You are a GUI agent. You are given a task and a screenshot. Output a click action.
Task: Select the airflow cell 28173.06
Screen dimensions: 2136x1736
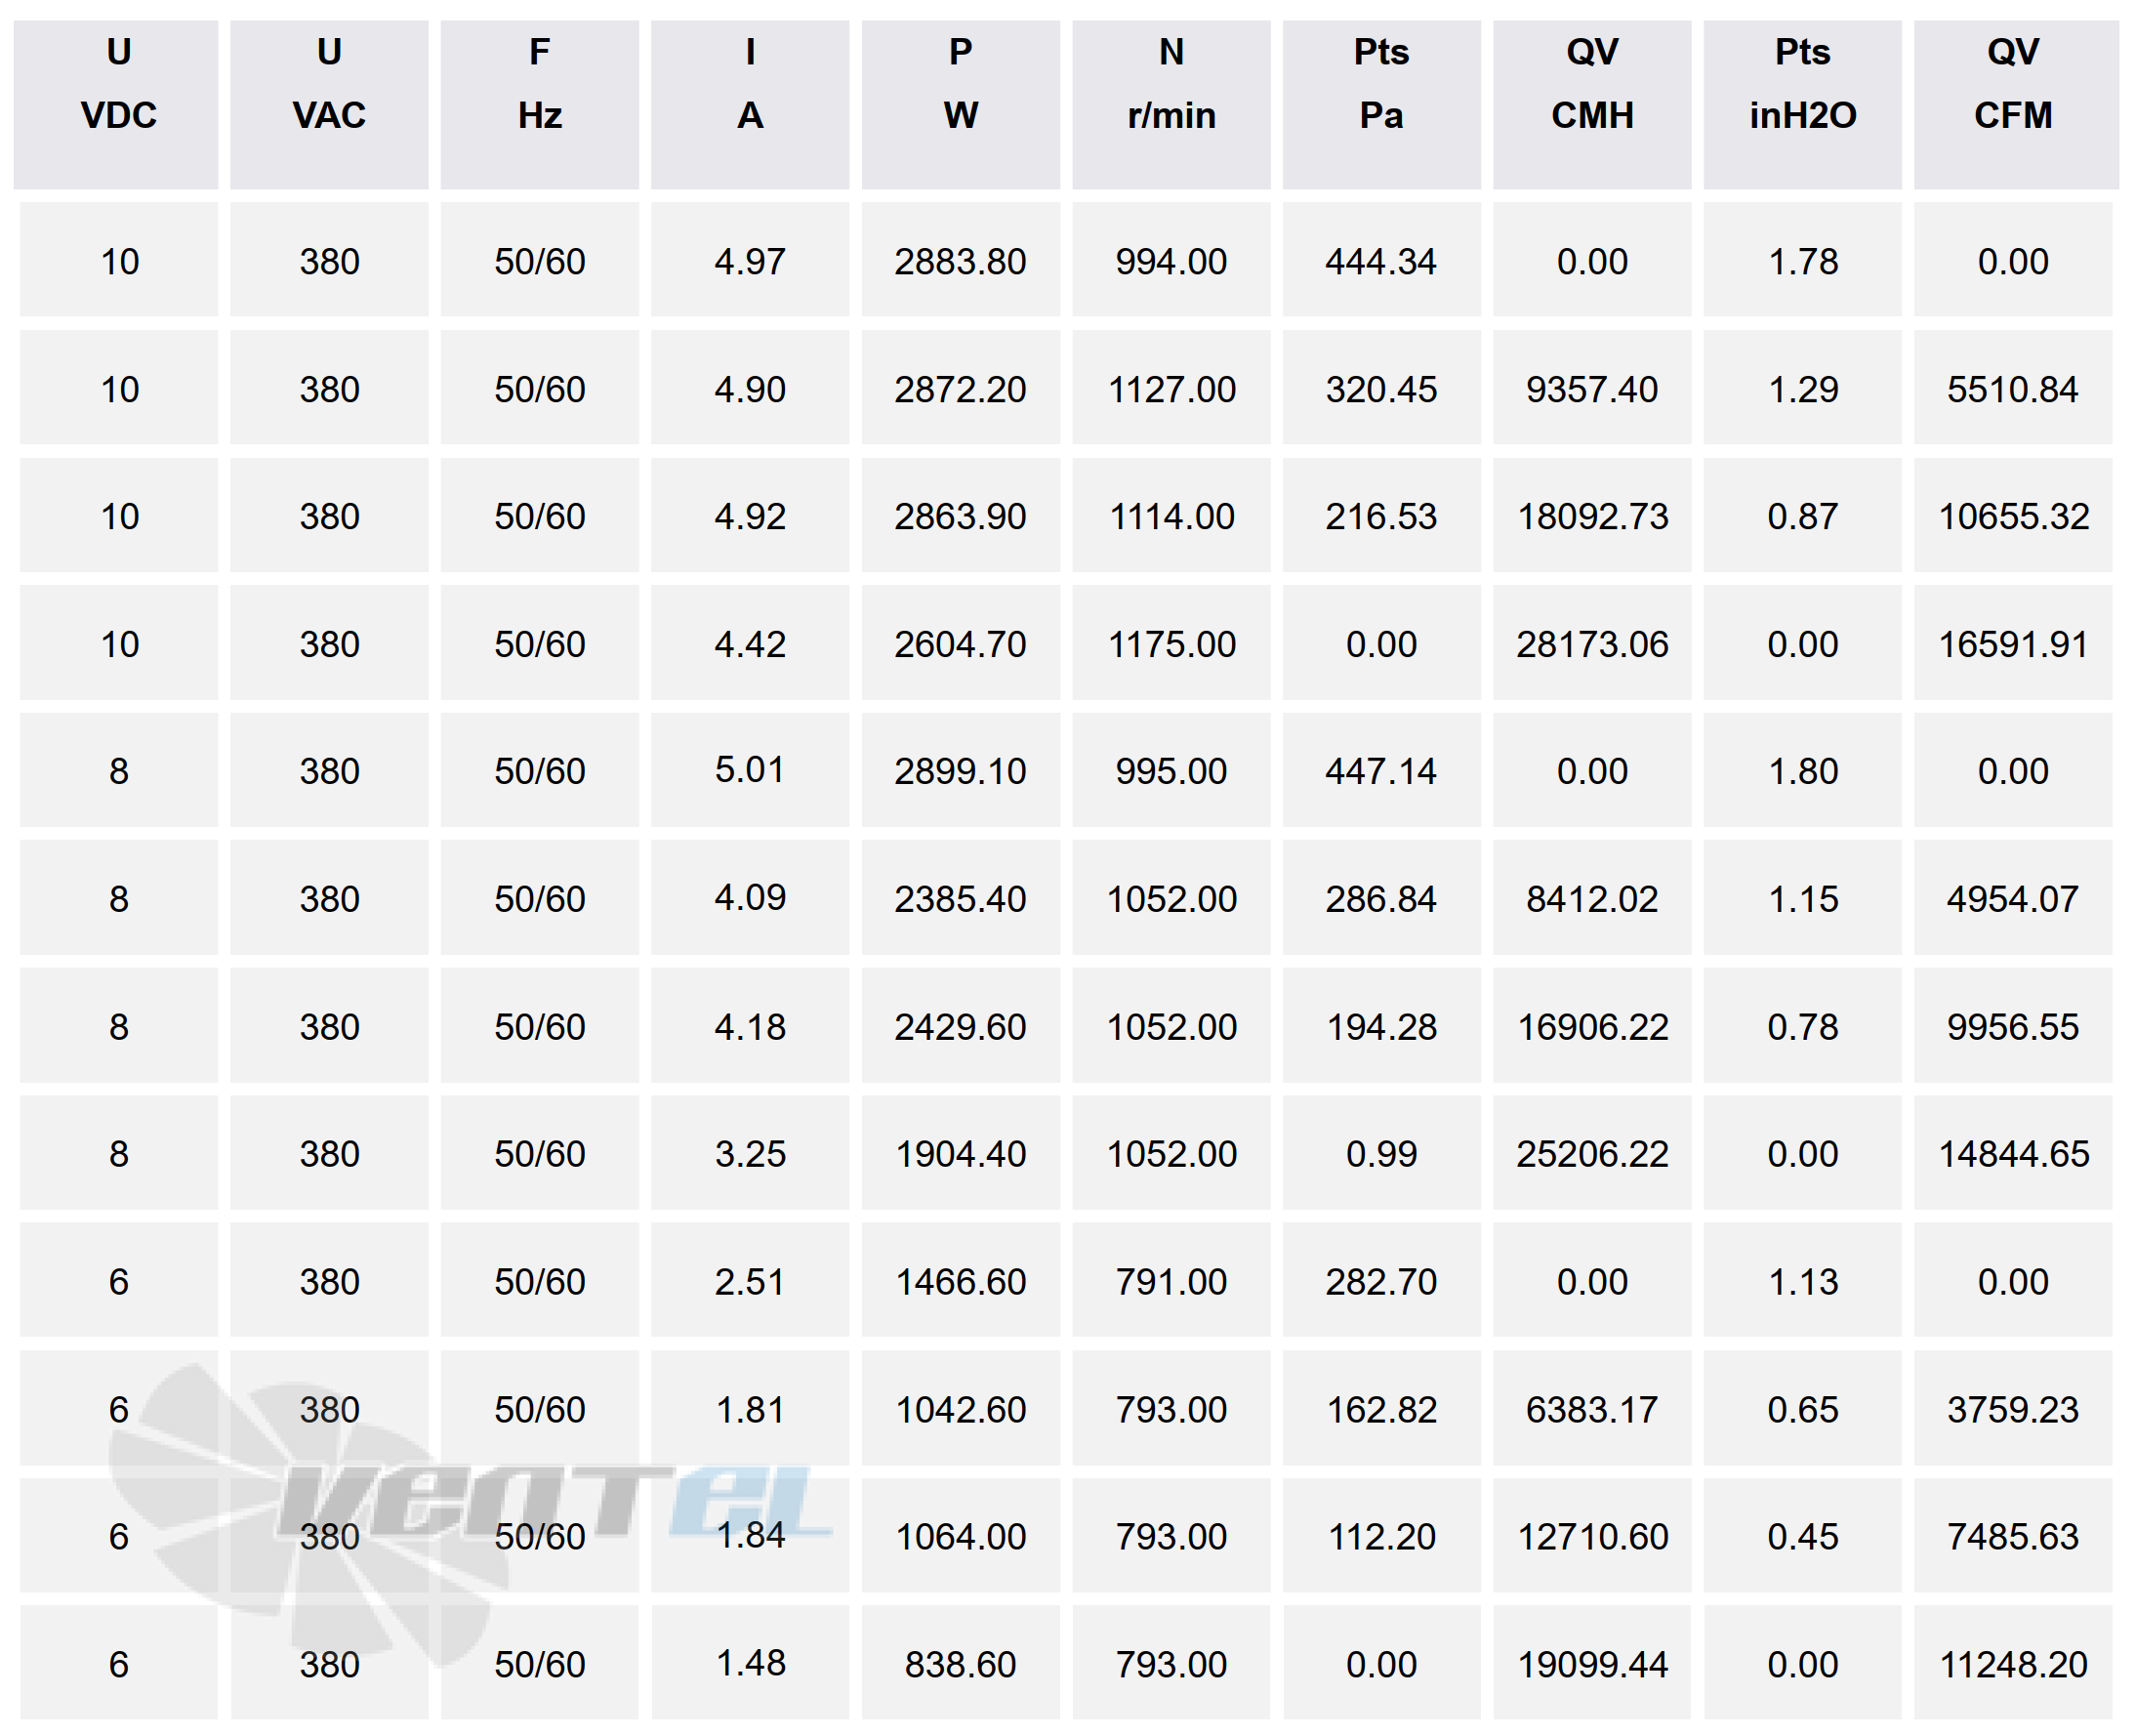pyautogui.click(x=1592, y=644)
